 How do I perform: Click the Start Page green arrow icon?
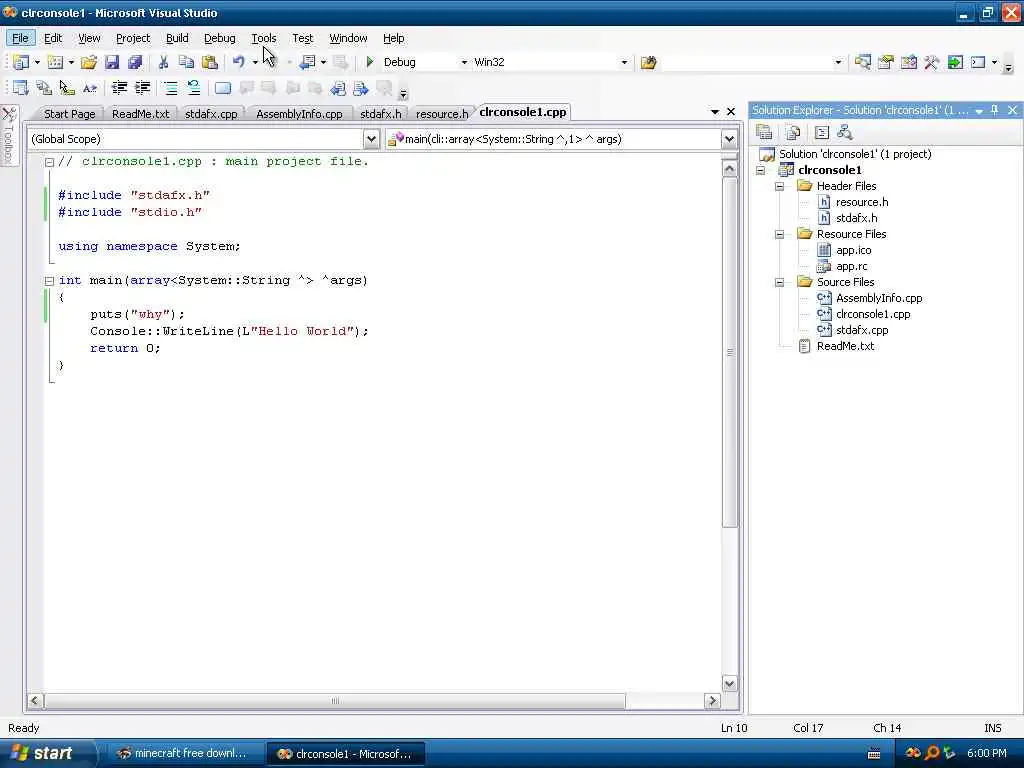pyautogui.click(x=955, y=62)
